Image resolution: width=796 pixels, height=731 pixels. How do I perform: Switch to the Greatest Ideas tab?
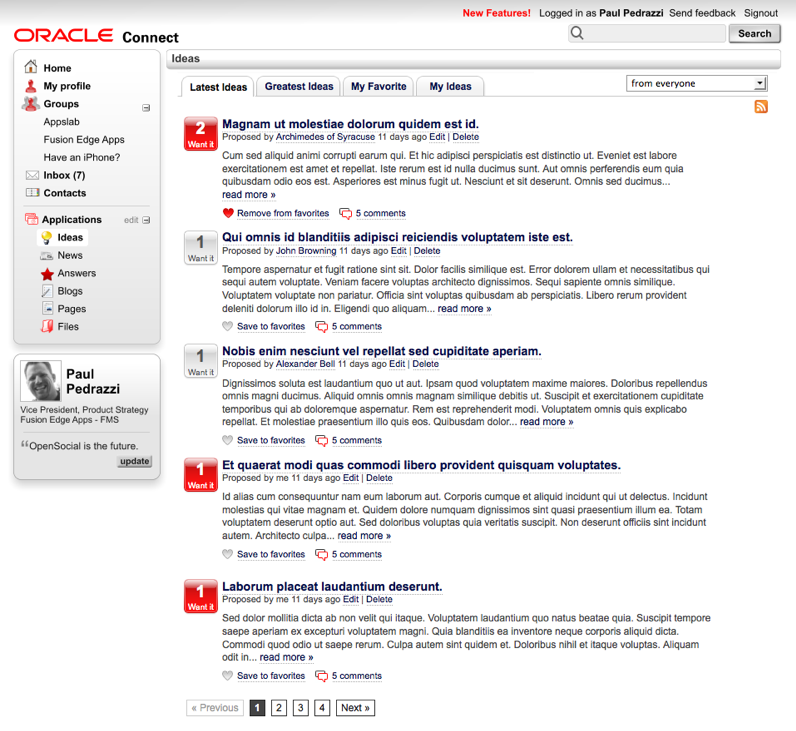point(298,86)
